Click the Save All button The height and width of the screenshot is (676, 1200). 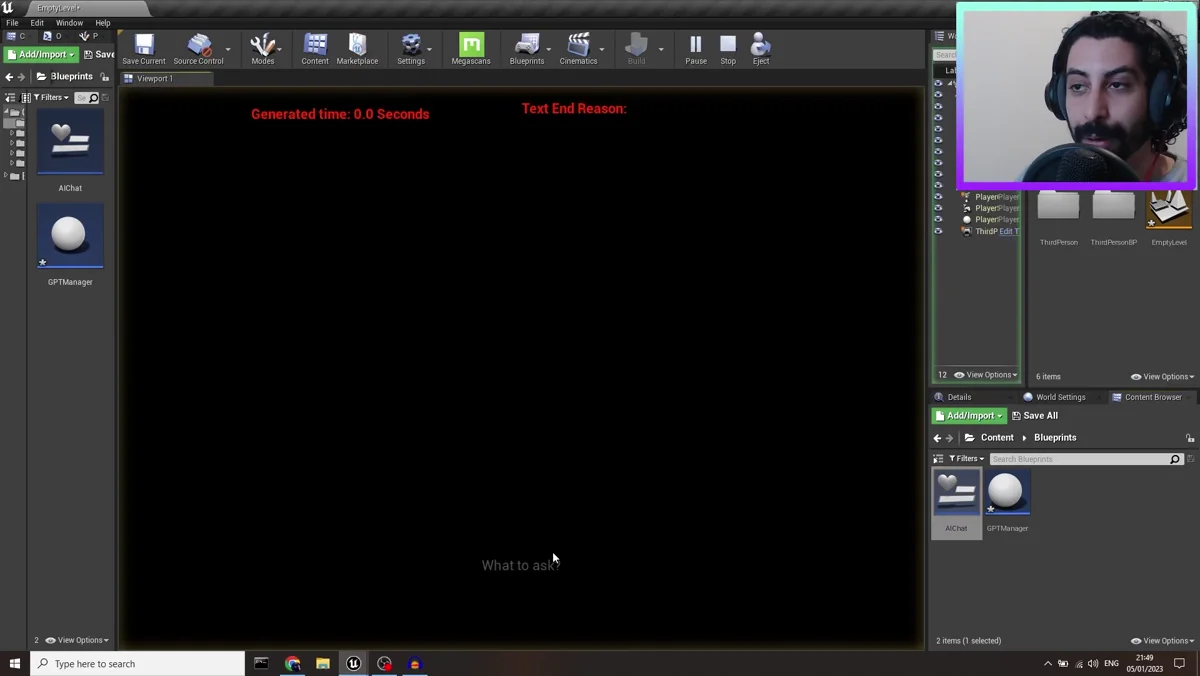[1035, 416]
